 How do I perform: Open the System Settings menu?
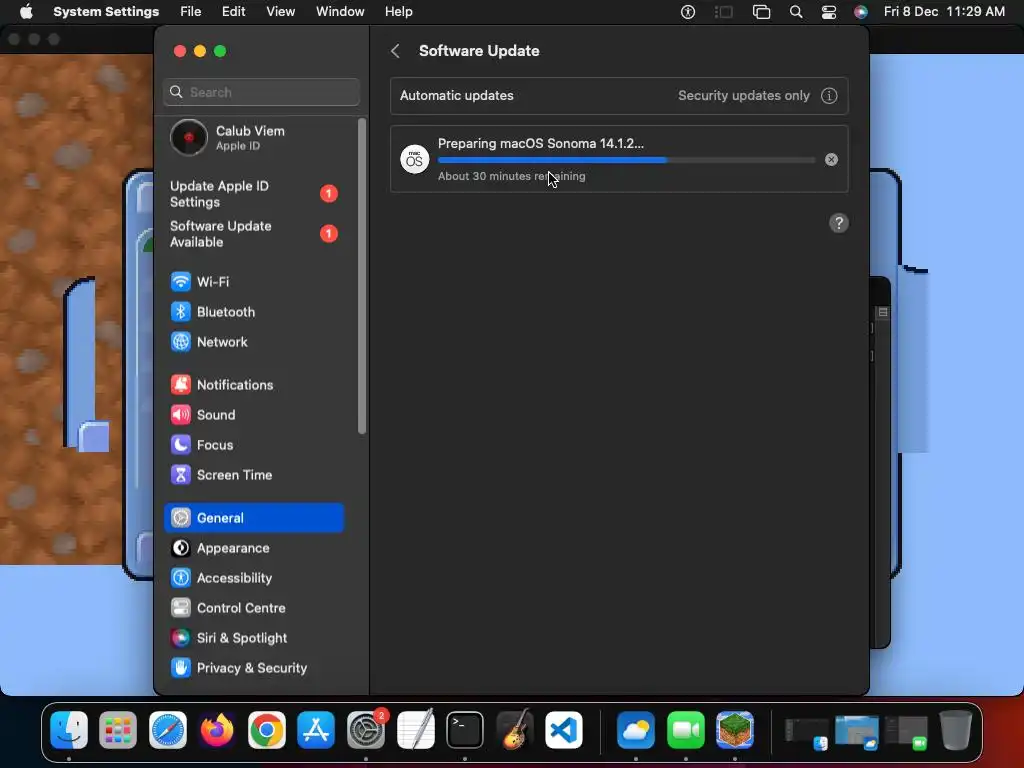tap(106, 12)
